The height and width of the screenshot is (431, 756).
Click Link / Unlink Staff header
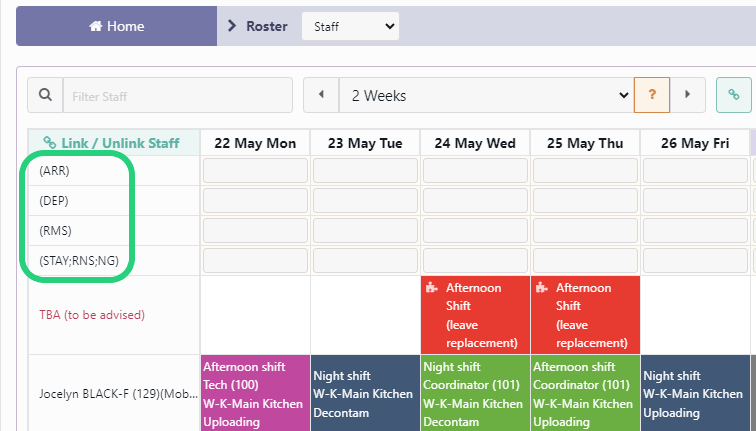[111, 143]
